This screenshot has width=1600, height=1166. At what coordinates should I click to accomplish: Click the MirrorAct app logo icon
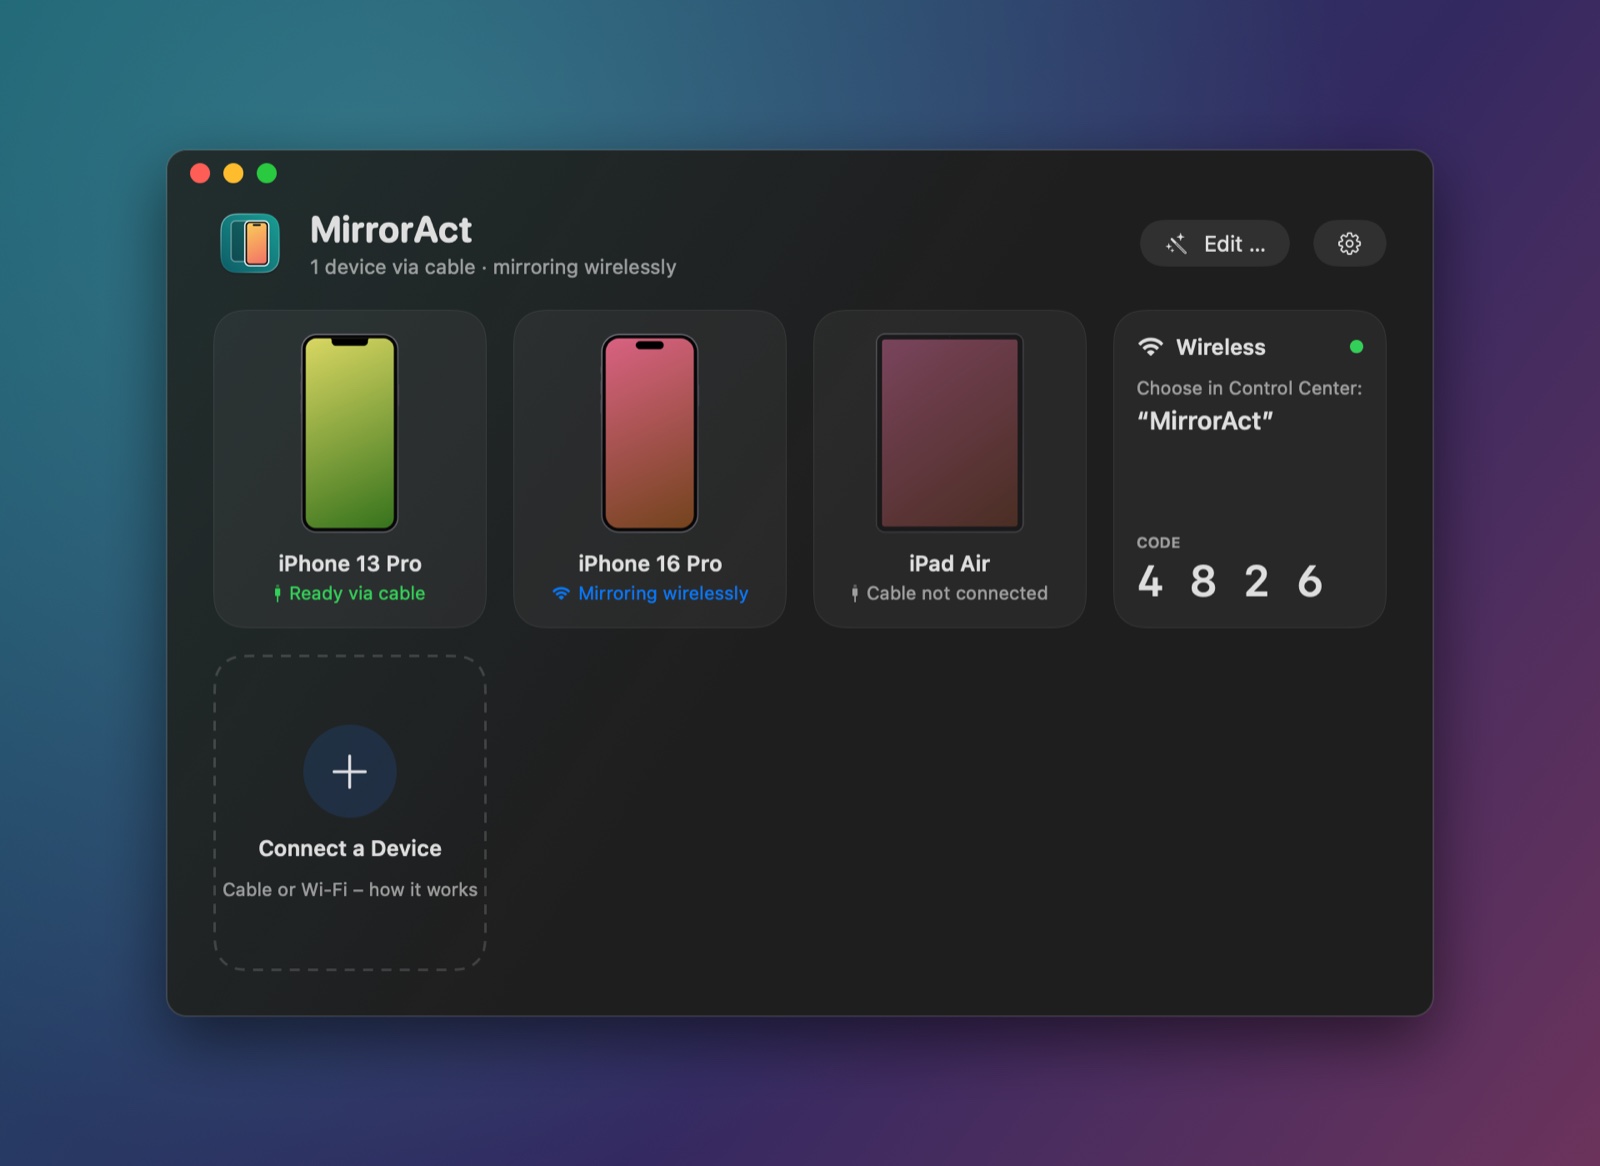250,243
